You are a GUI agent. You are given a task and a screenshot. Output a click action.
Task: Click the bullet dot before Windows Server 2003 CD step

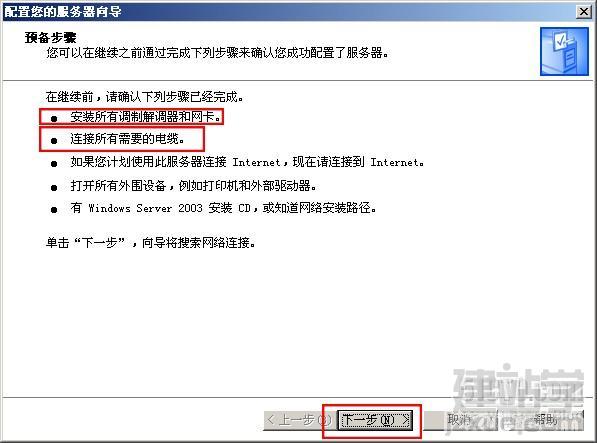tap(54, 209)
